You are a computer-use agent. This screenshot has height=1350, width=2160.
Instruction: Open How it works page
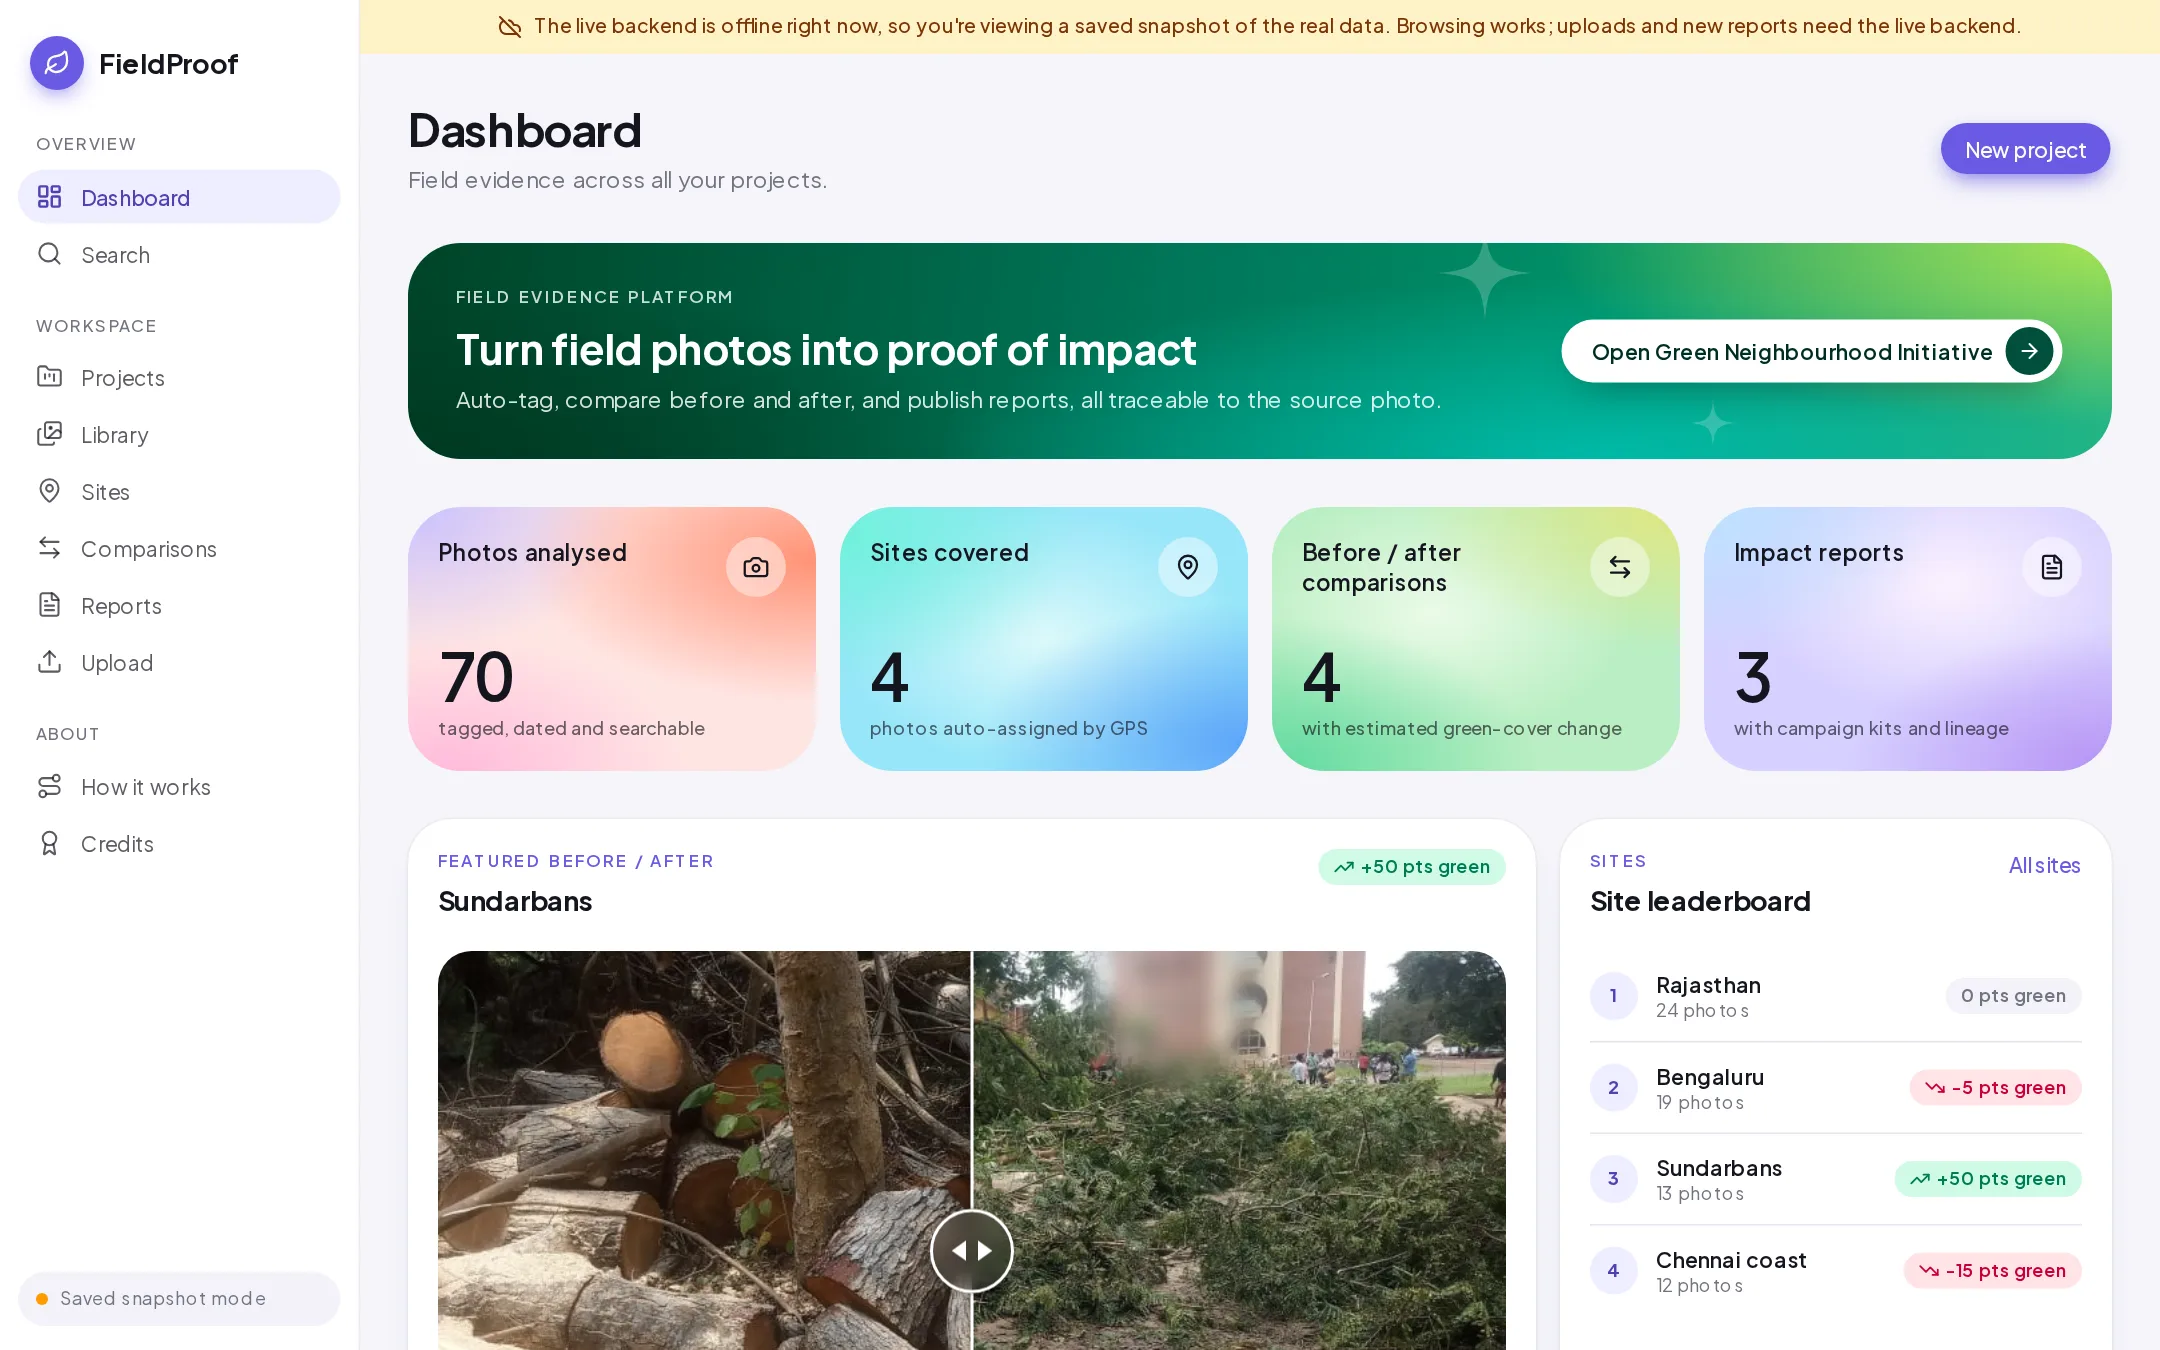[x=179, y=786]
